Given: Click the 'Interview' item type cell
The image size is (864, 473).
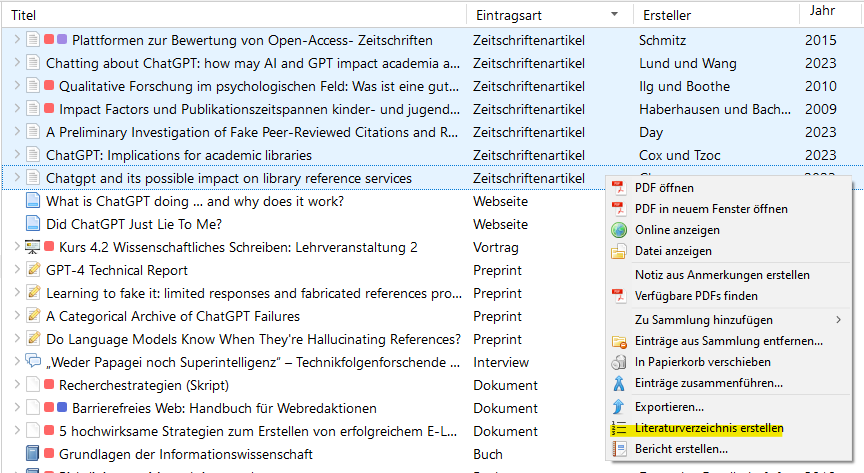Looking at the screenshot, I should coord(501,362).
